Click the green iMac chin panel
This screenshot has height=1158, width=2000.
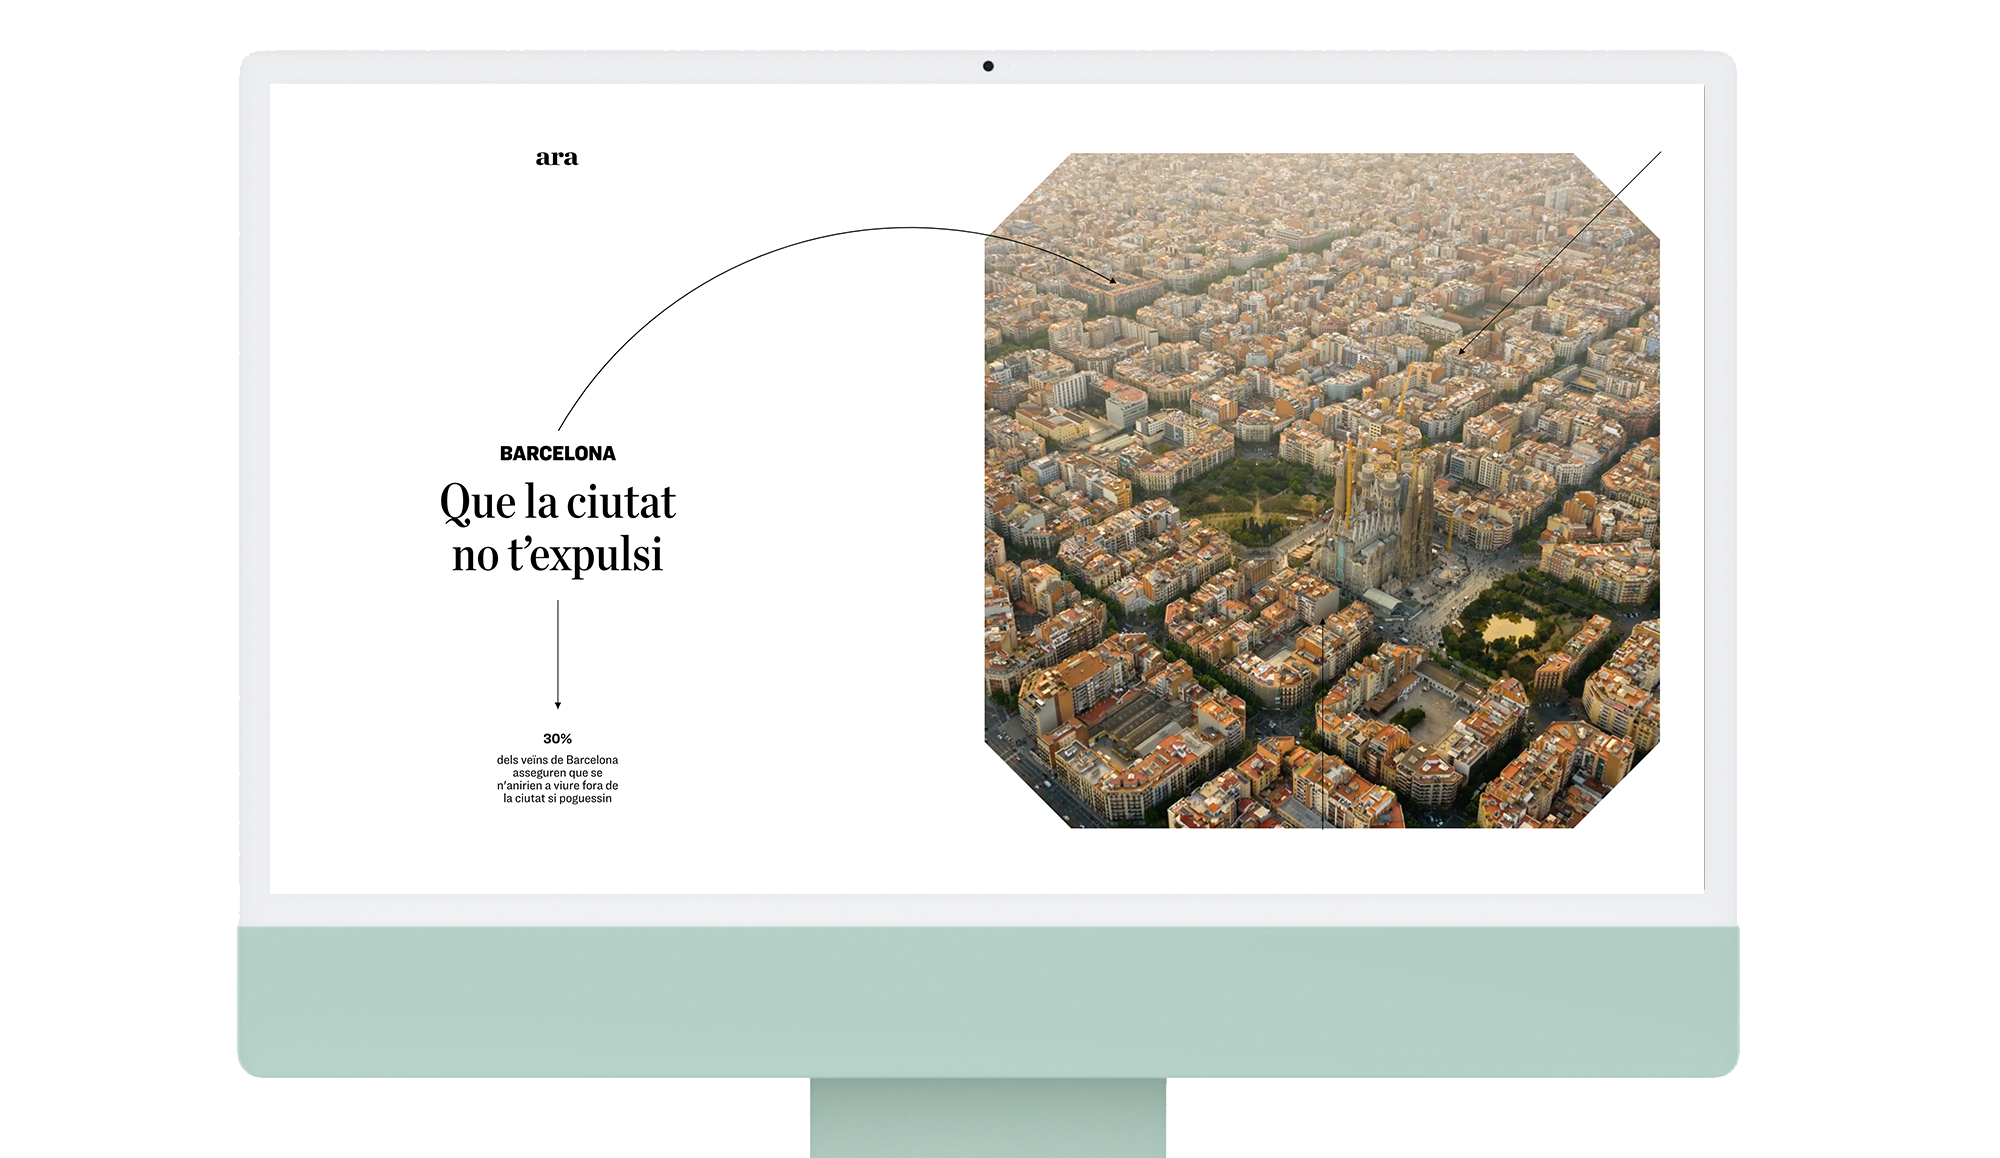pos(988,1000)
